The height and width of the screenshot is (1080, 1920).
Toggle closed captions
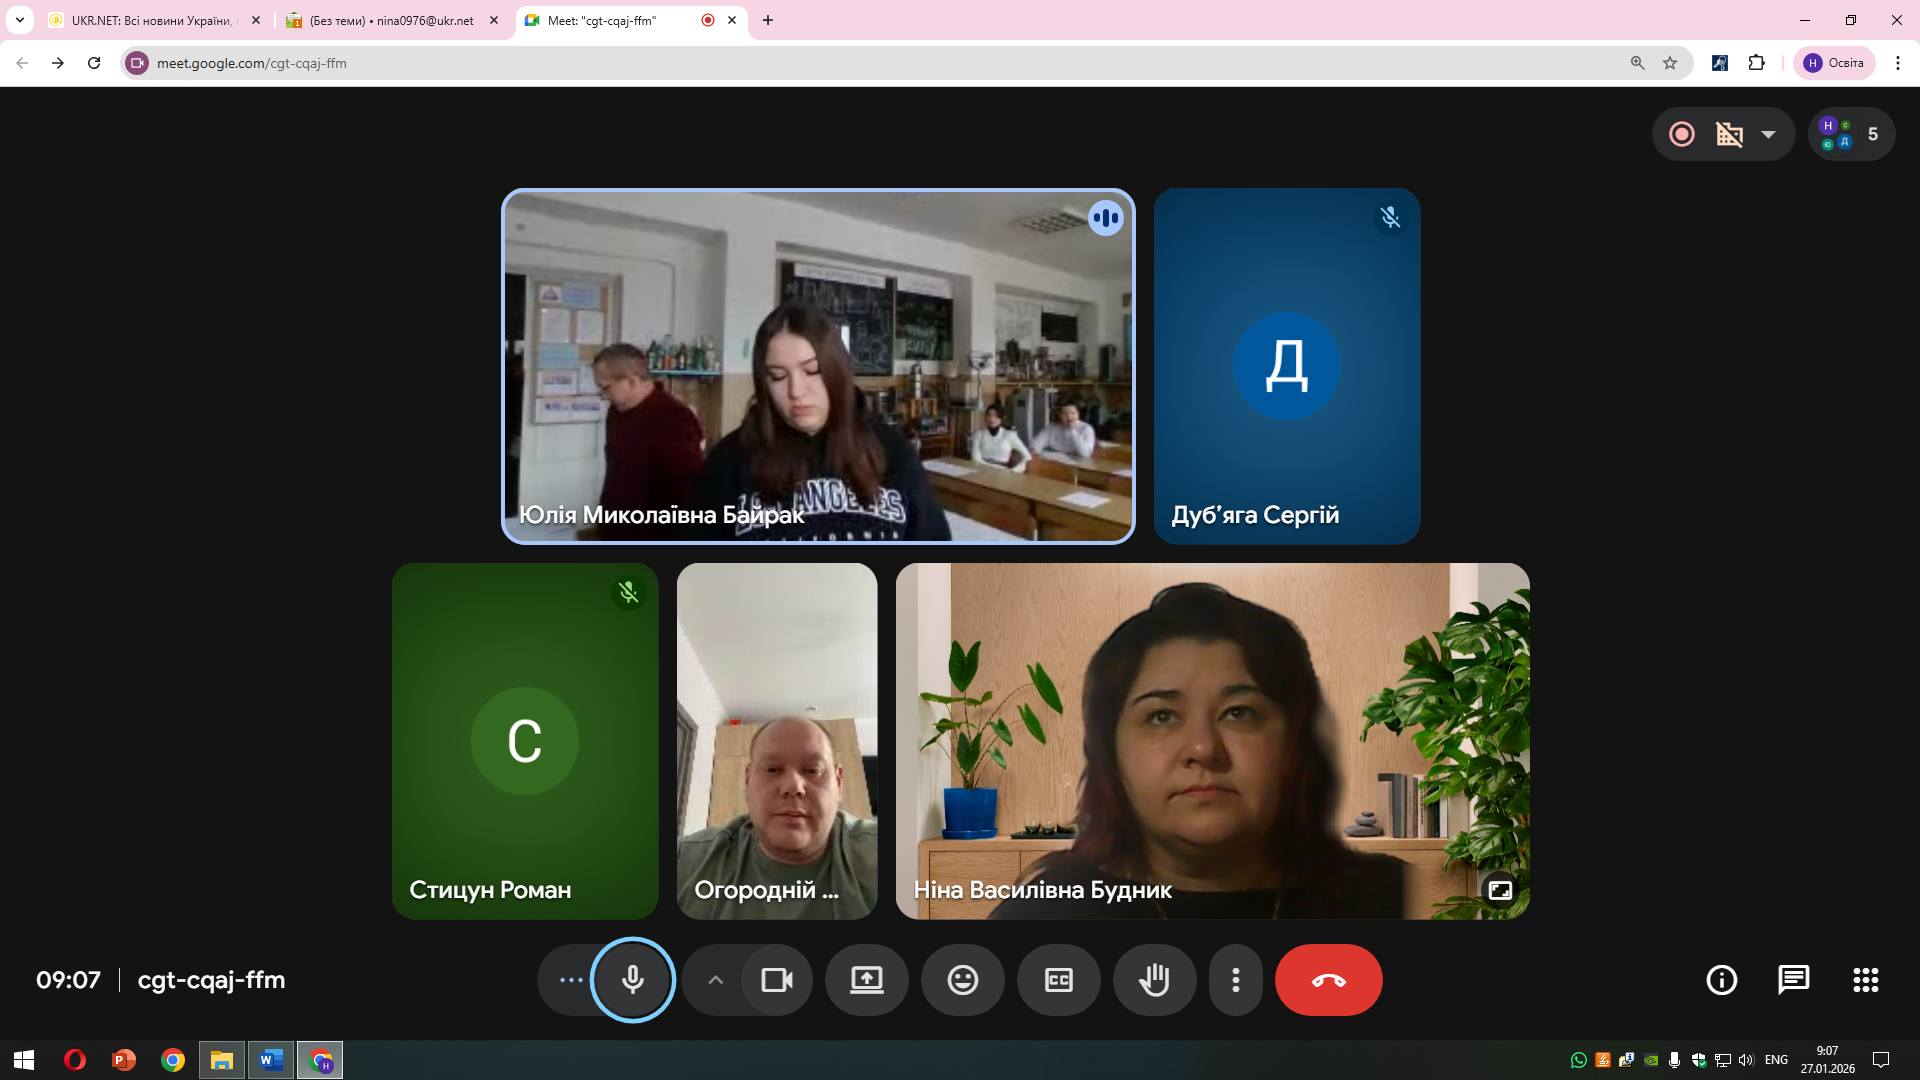(x=1058, y=980)
